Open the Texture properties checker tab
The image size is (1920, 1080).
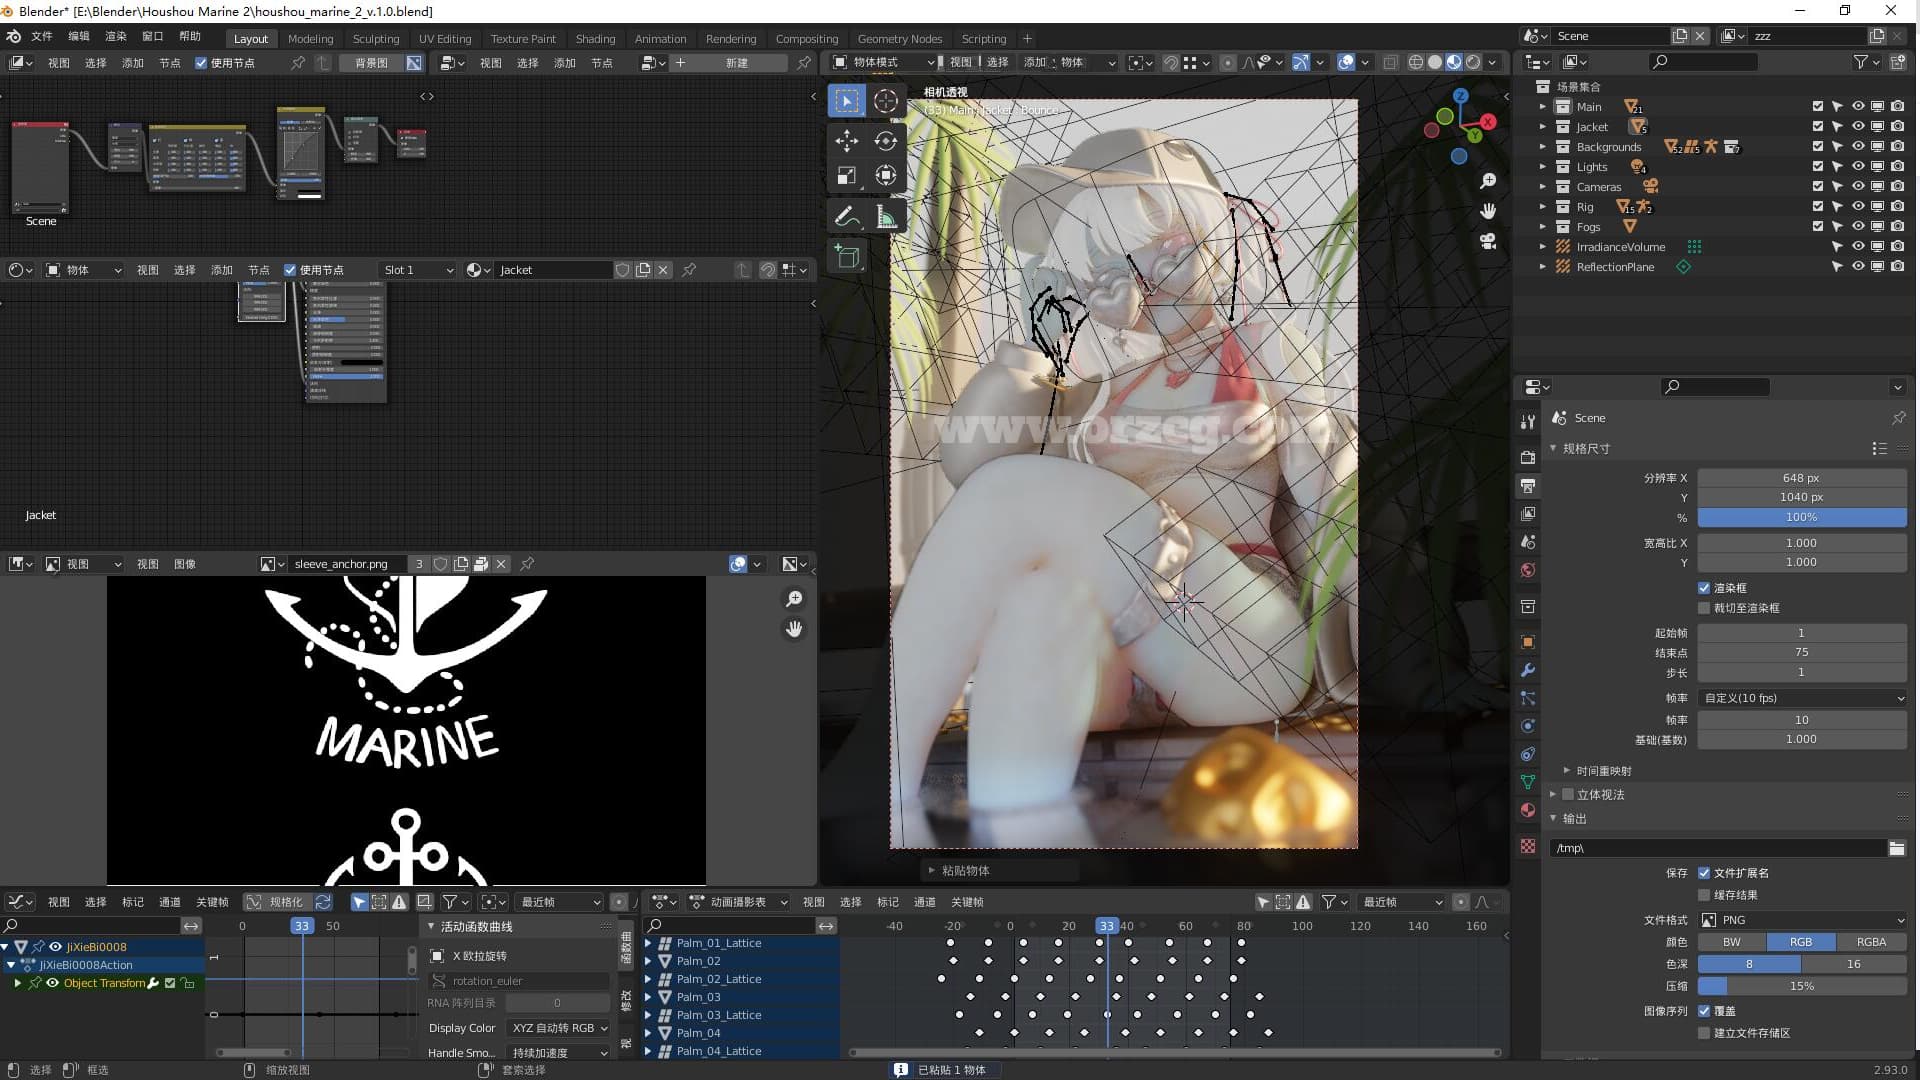coord(1527,846)
